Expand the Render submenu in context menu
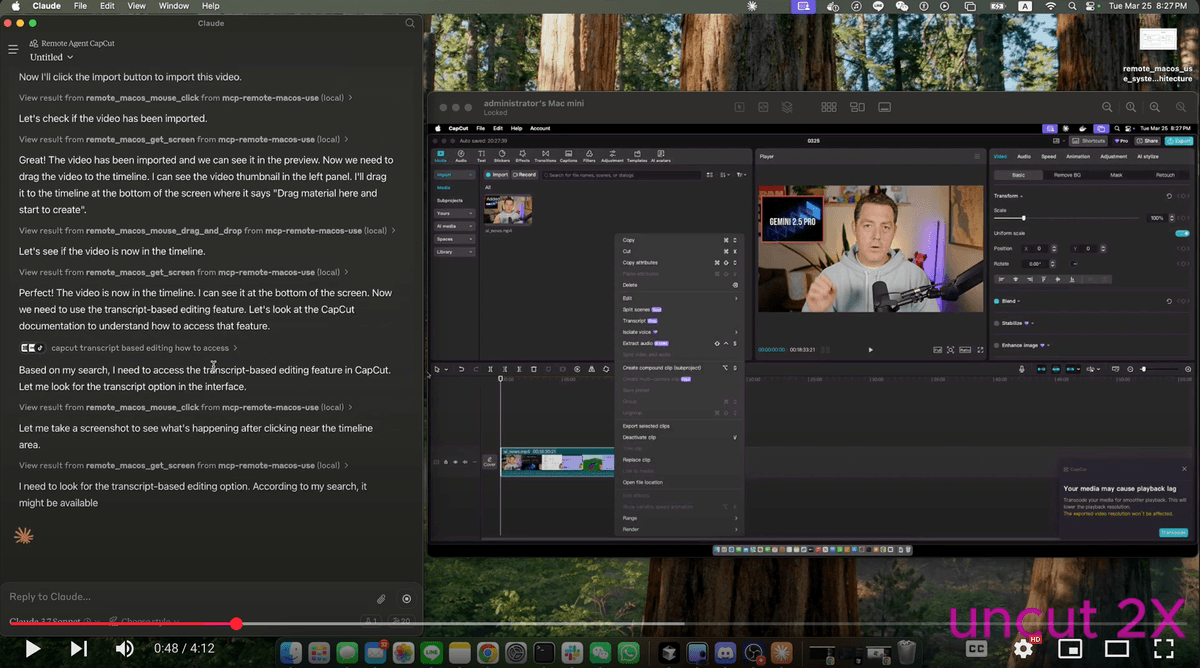 coord(679,529)
